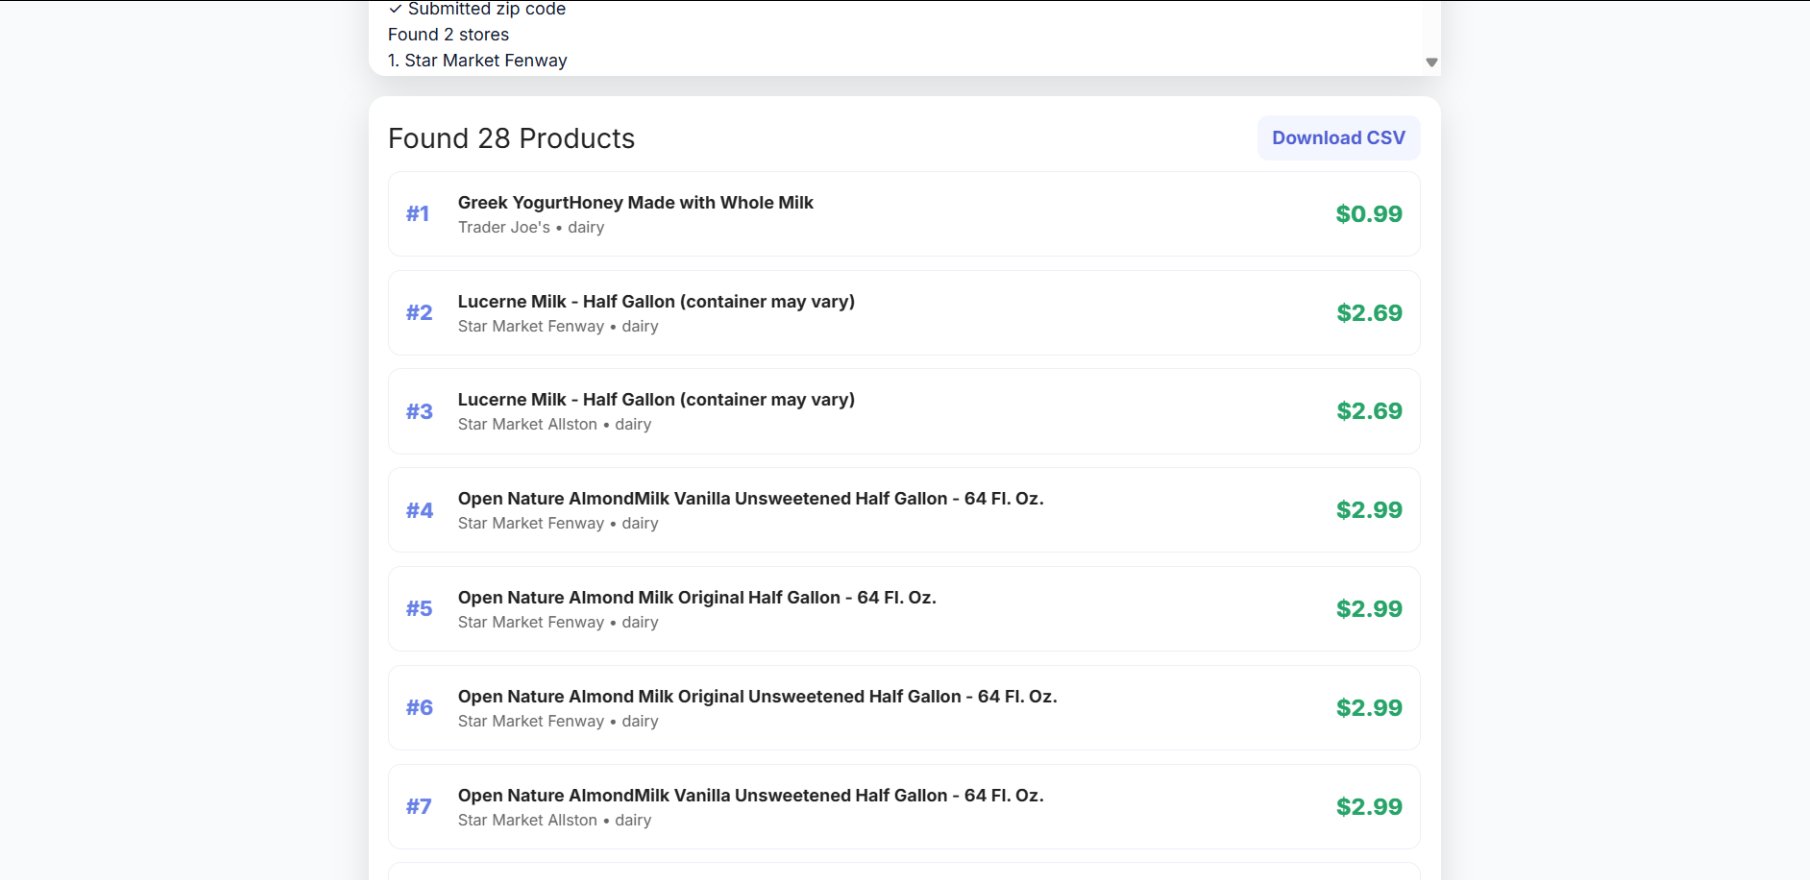Image resolution: width=1810 pixels, height=880 pixels.
Task: Click the Star Market Fenway log entry
Action: pos(477,61)
